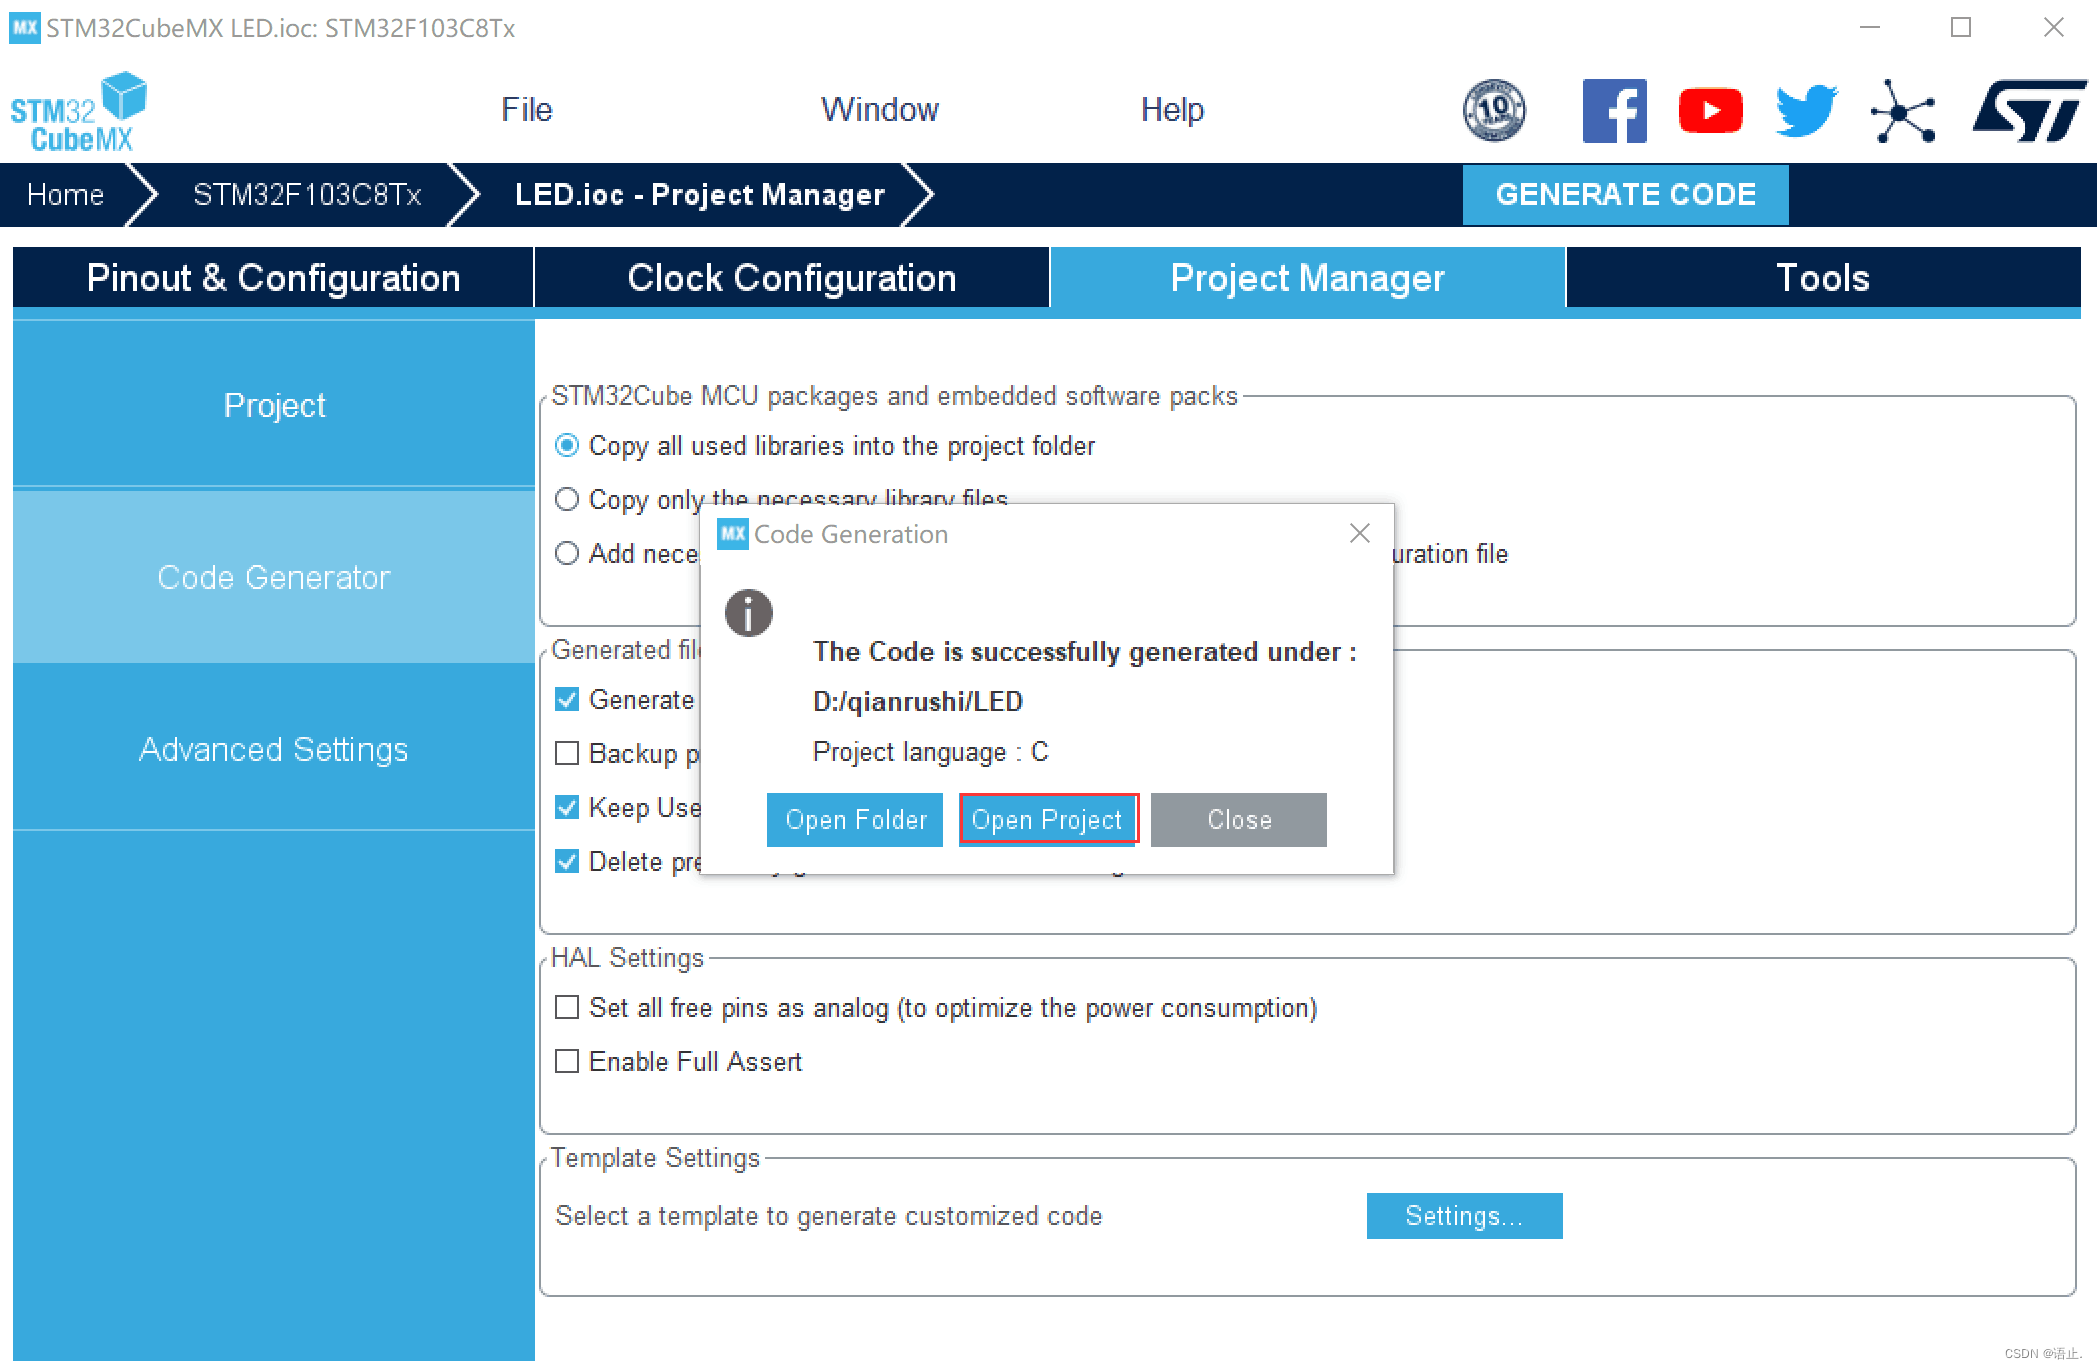Click the GENERATE CODE button
This screenshot has width=2097, height=1369.
[1625, 194]
